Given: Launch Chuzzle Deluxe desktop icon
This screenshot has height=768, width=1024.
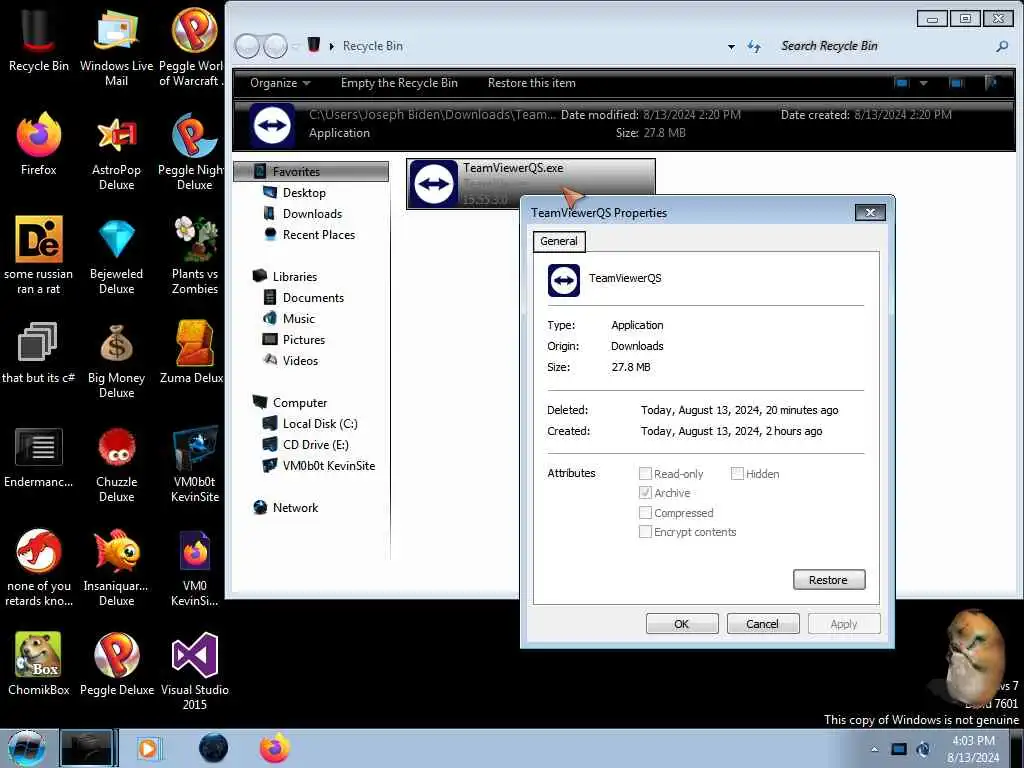Looking at the screenshot, I should [x=116, y=464].
